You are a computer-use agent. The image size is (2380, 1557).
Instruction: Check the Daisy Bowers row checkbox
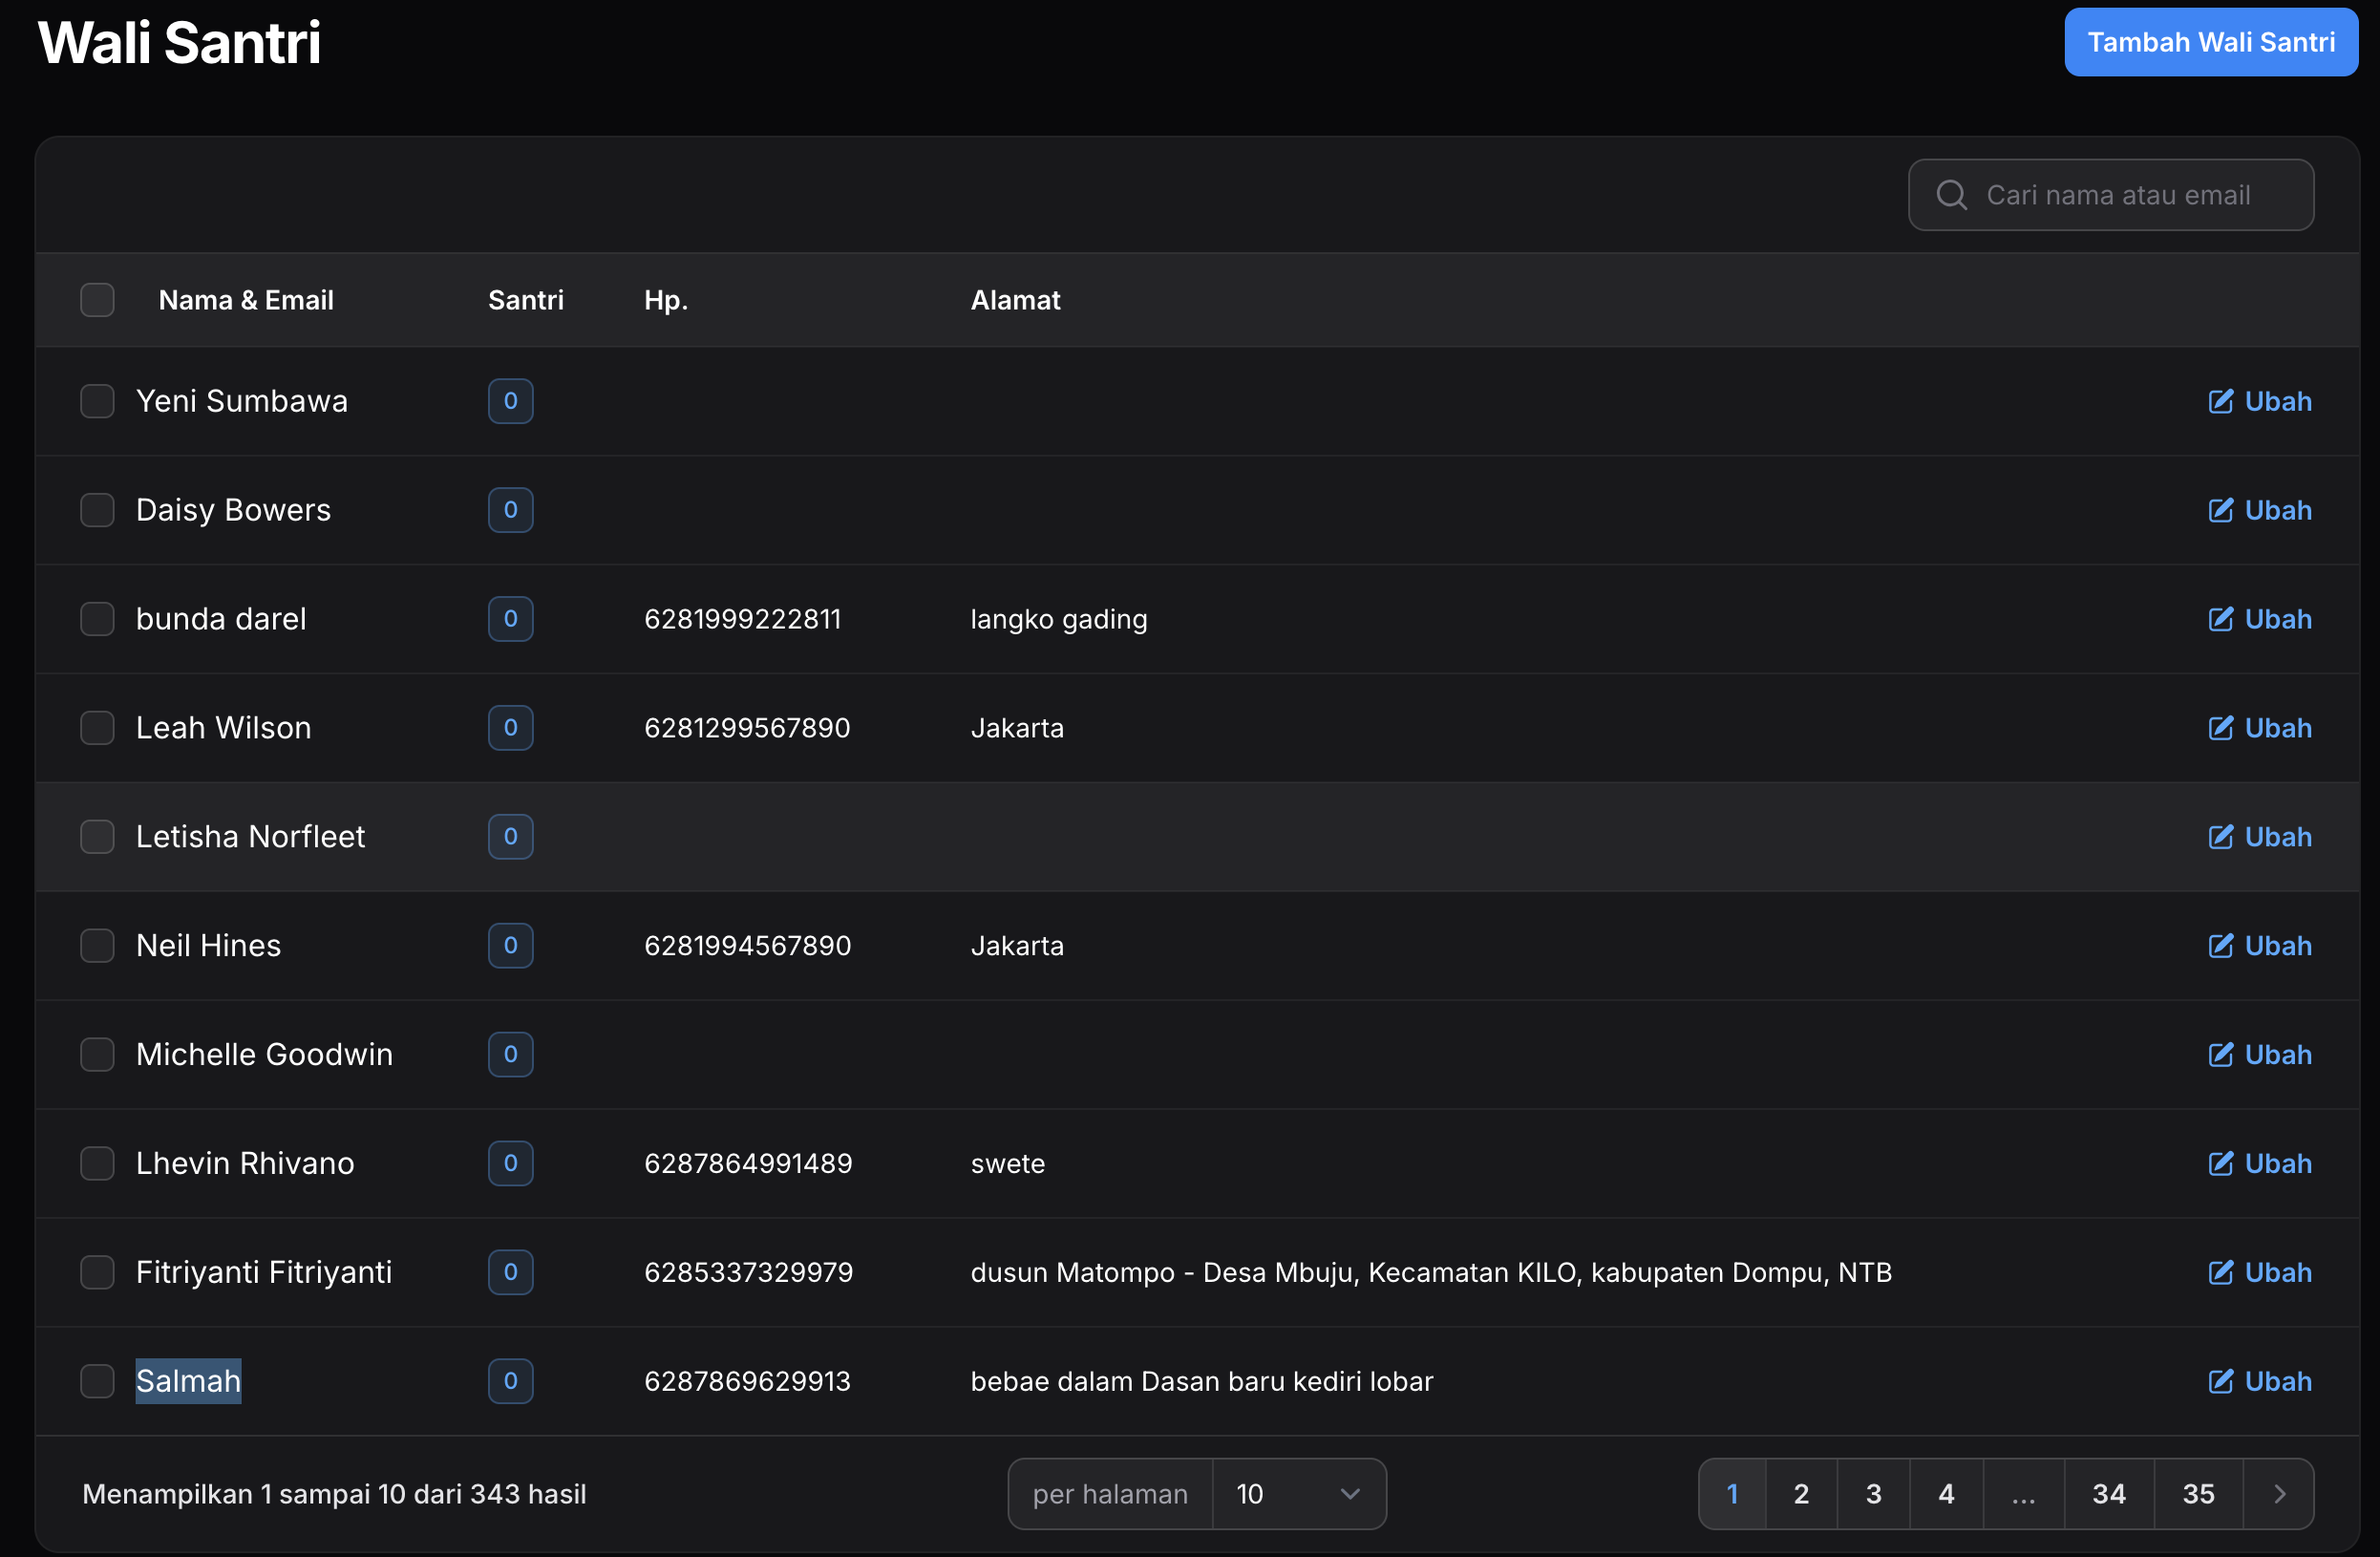pyautogui.click(x=97, y=510)
